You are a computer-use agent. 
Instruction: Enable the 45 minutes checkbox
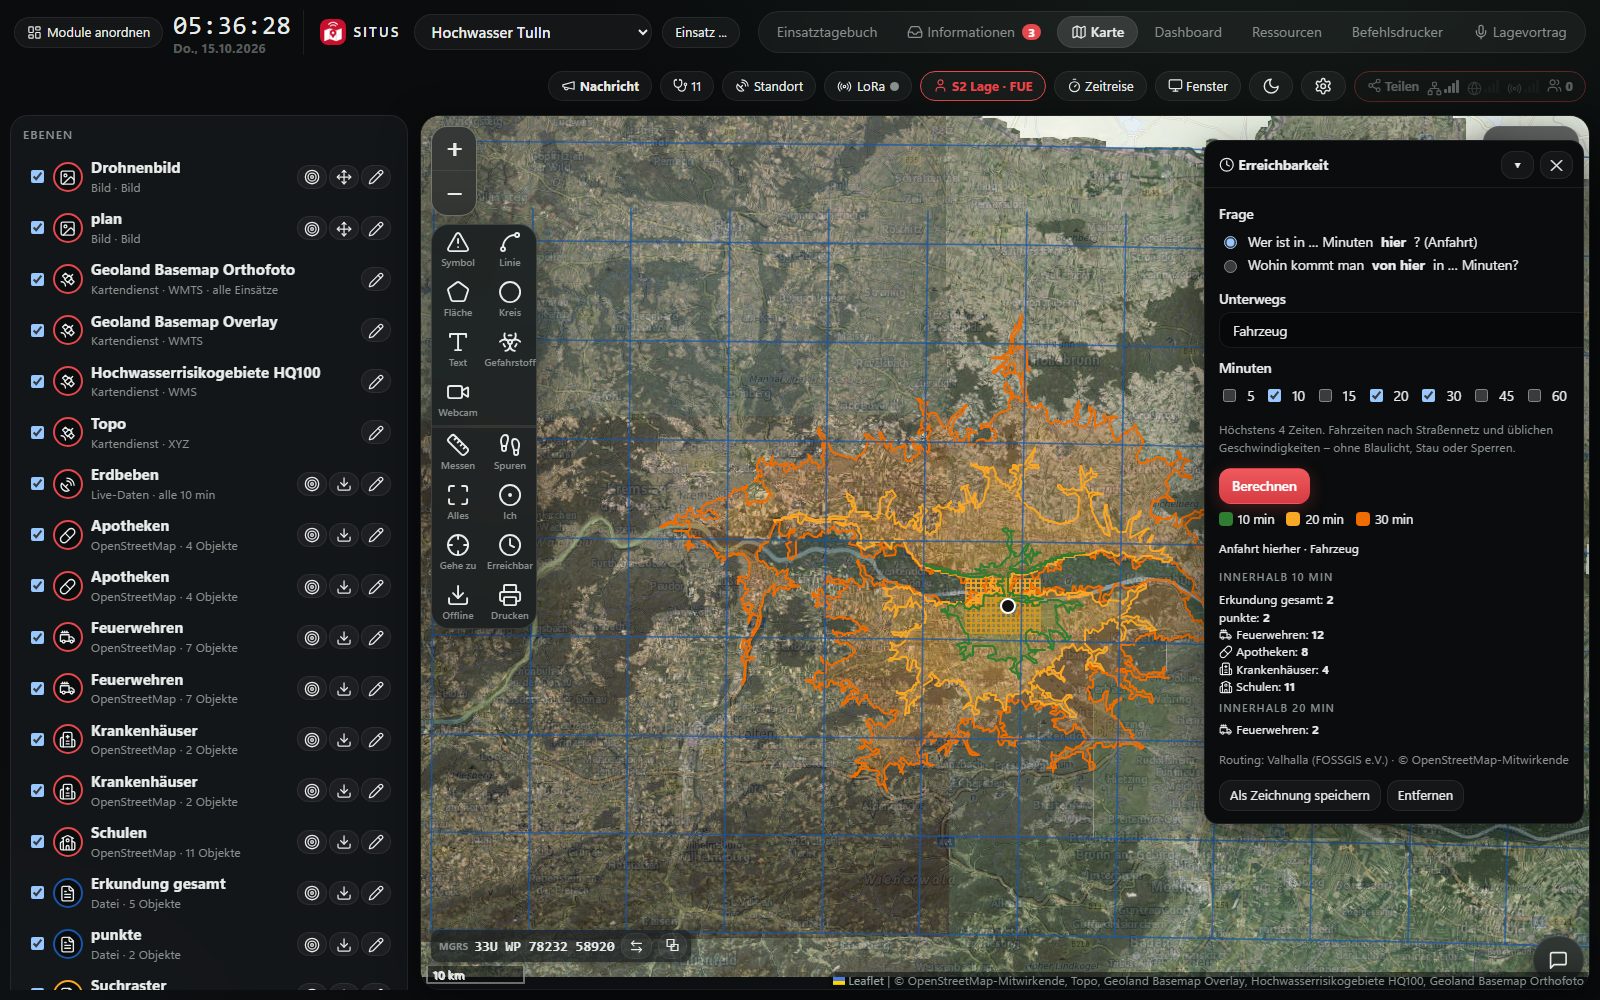click(x=1481, y=396)
